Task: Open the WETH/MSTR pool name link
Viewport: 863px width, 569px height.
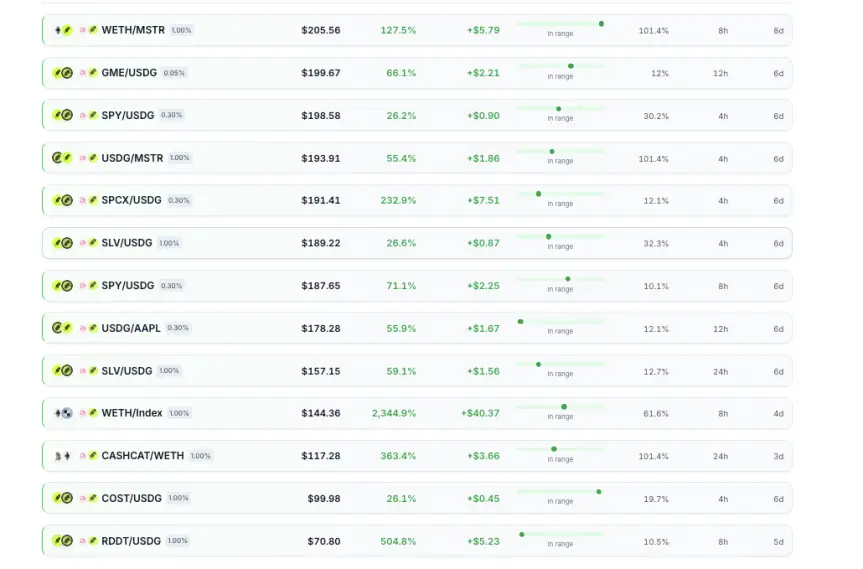Action: (x=133, y=30)
